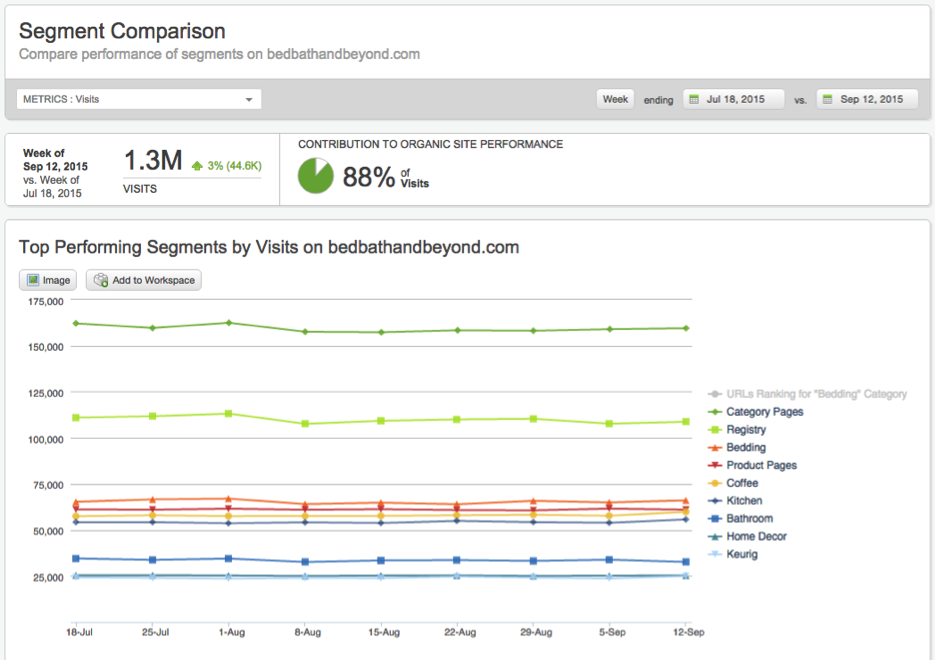Viewport: 936px width, 661px height.
Task: Click the 175,000 y-axis label
Action: pyautogui.click(x=46, y=302)
